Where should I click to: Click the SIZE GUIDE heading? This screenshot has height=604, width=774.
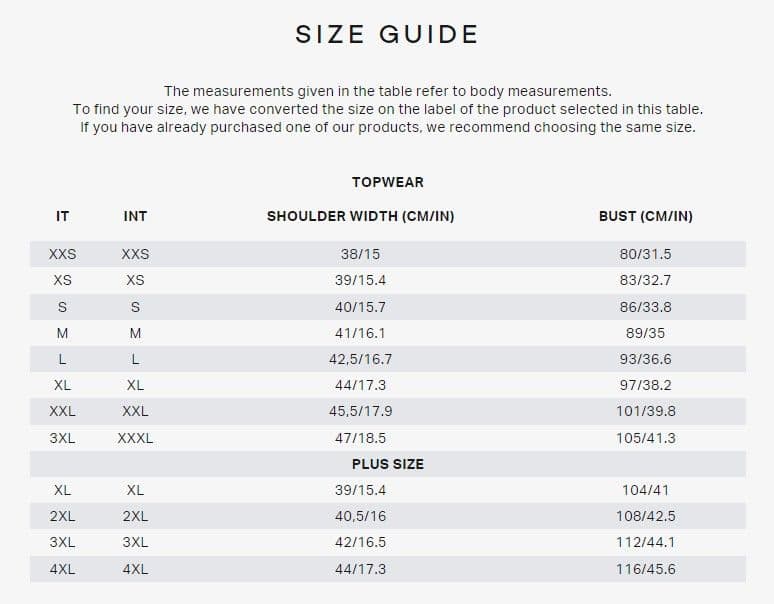pyautogui.click(x=387, y=35)
